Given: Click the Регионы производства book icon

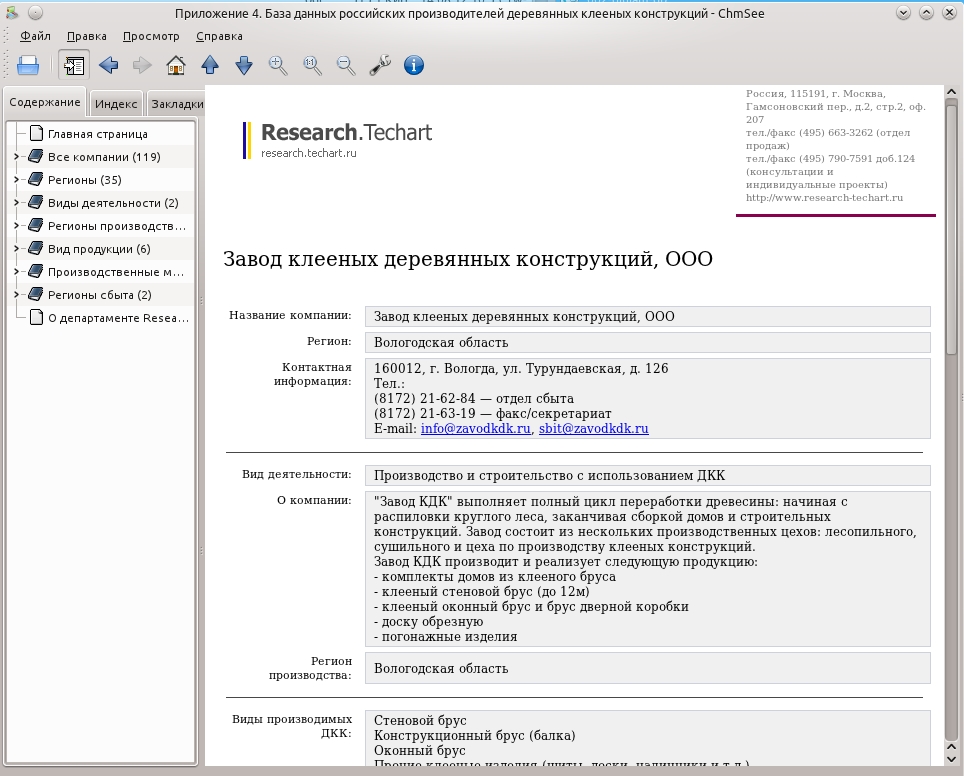Looking at the screenshot, I should click(36, 225).
